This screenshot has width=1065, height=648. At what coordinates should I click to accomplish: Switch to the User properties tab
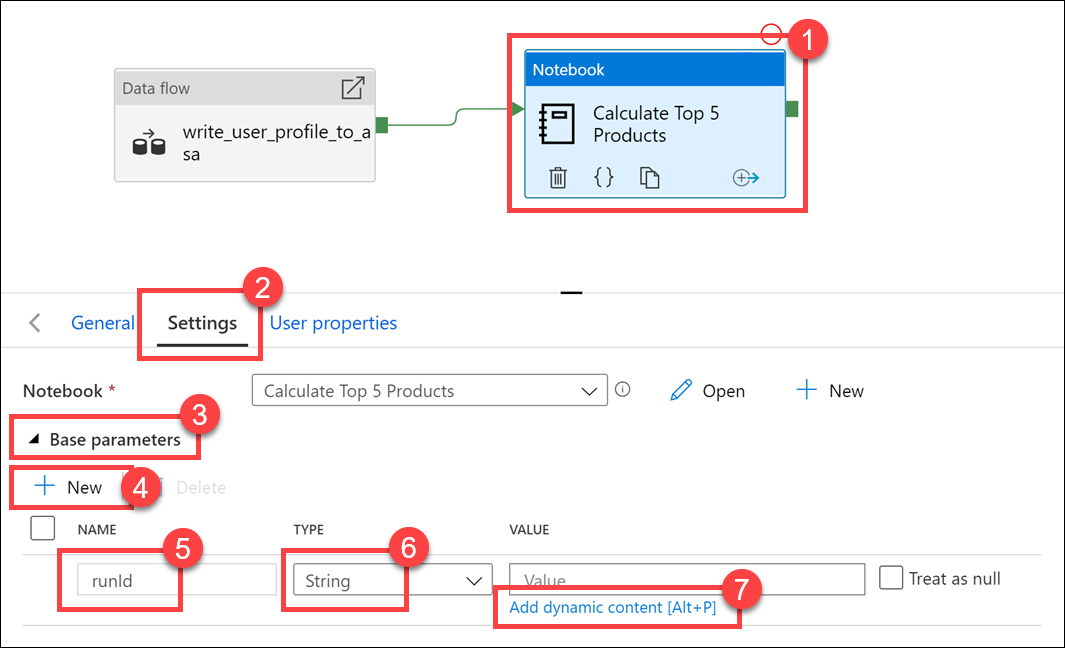click(x=333, y=323)
